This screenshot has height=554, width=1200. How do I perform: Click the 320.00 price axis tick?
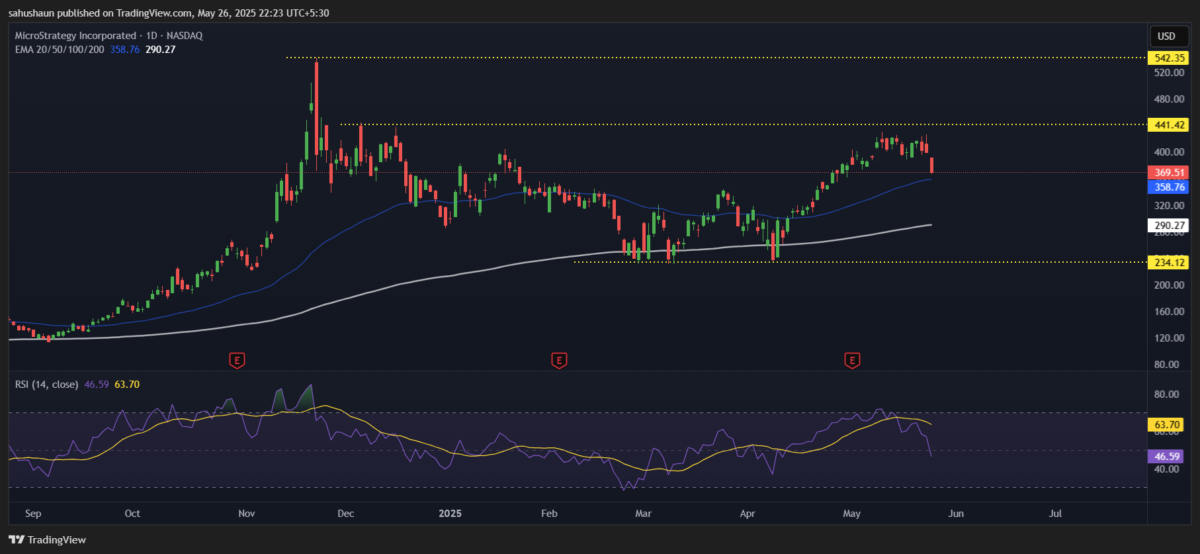(1168, 205)
